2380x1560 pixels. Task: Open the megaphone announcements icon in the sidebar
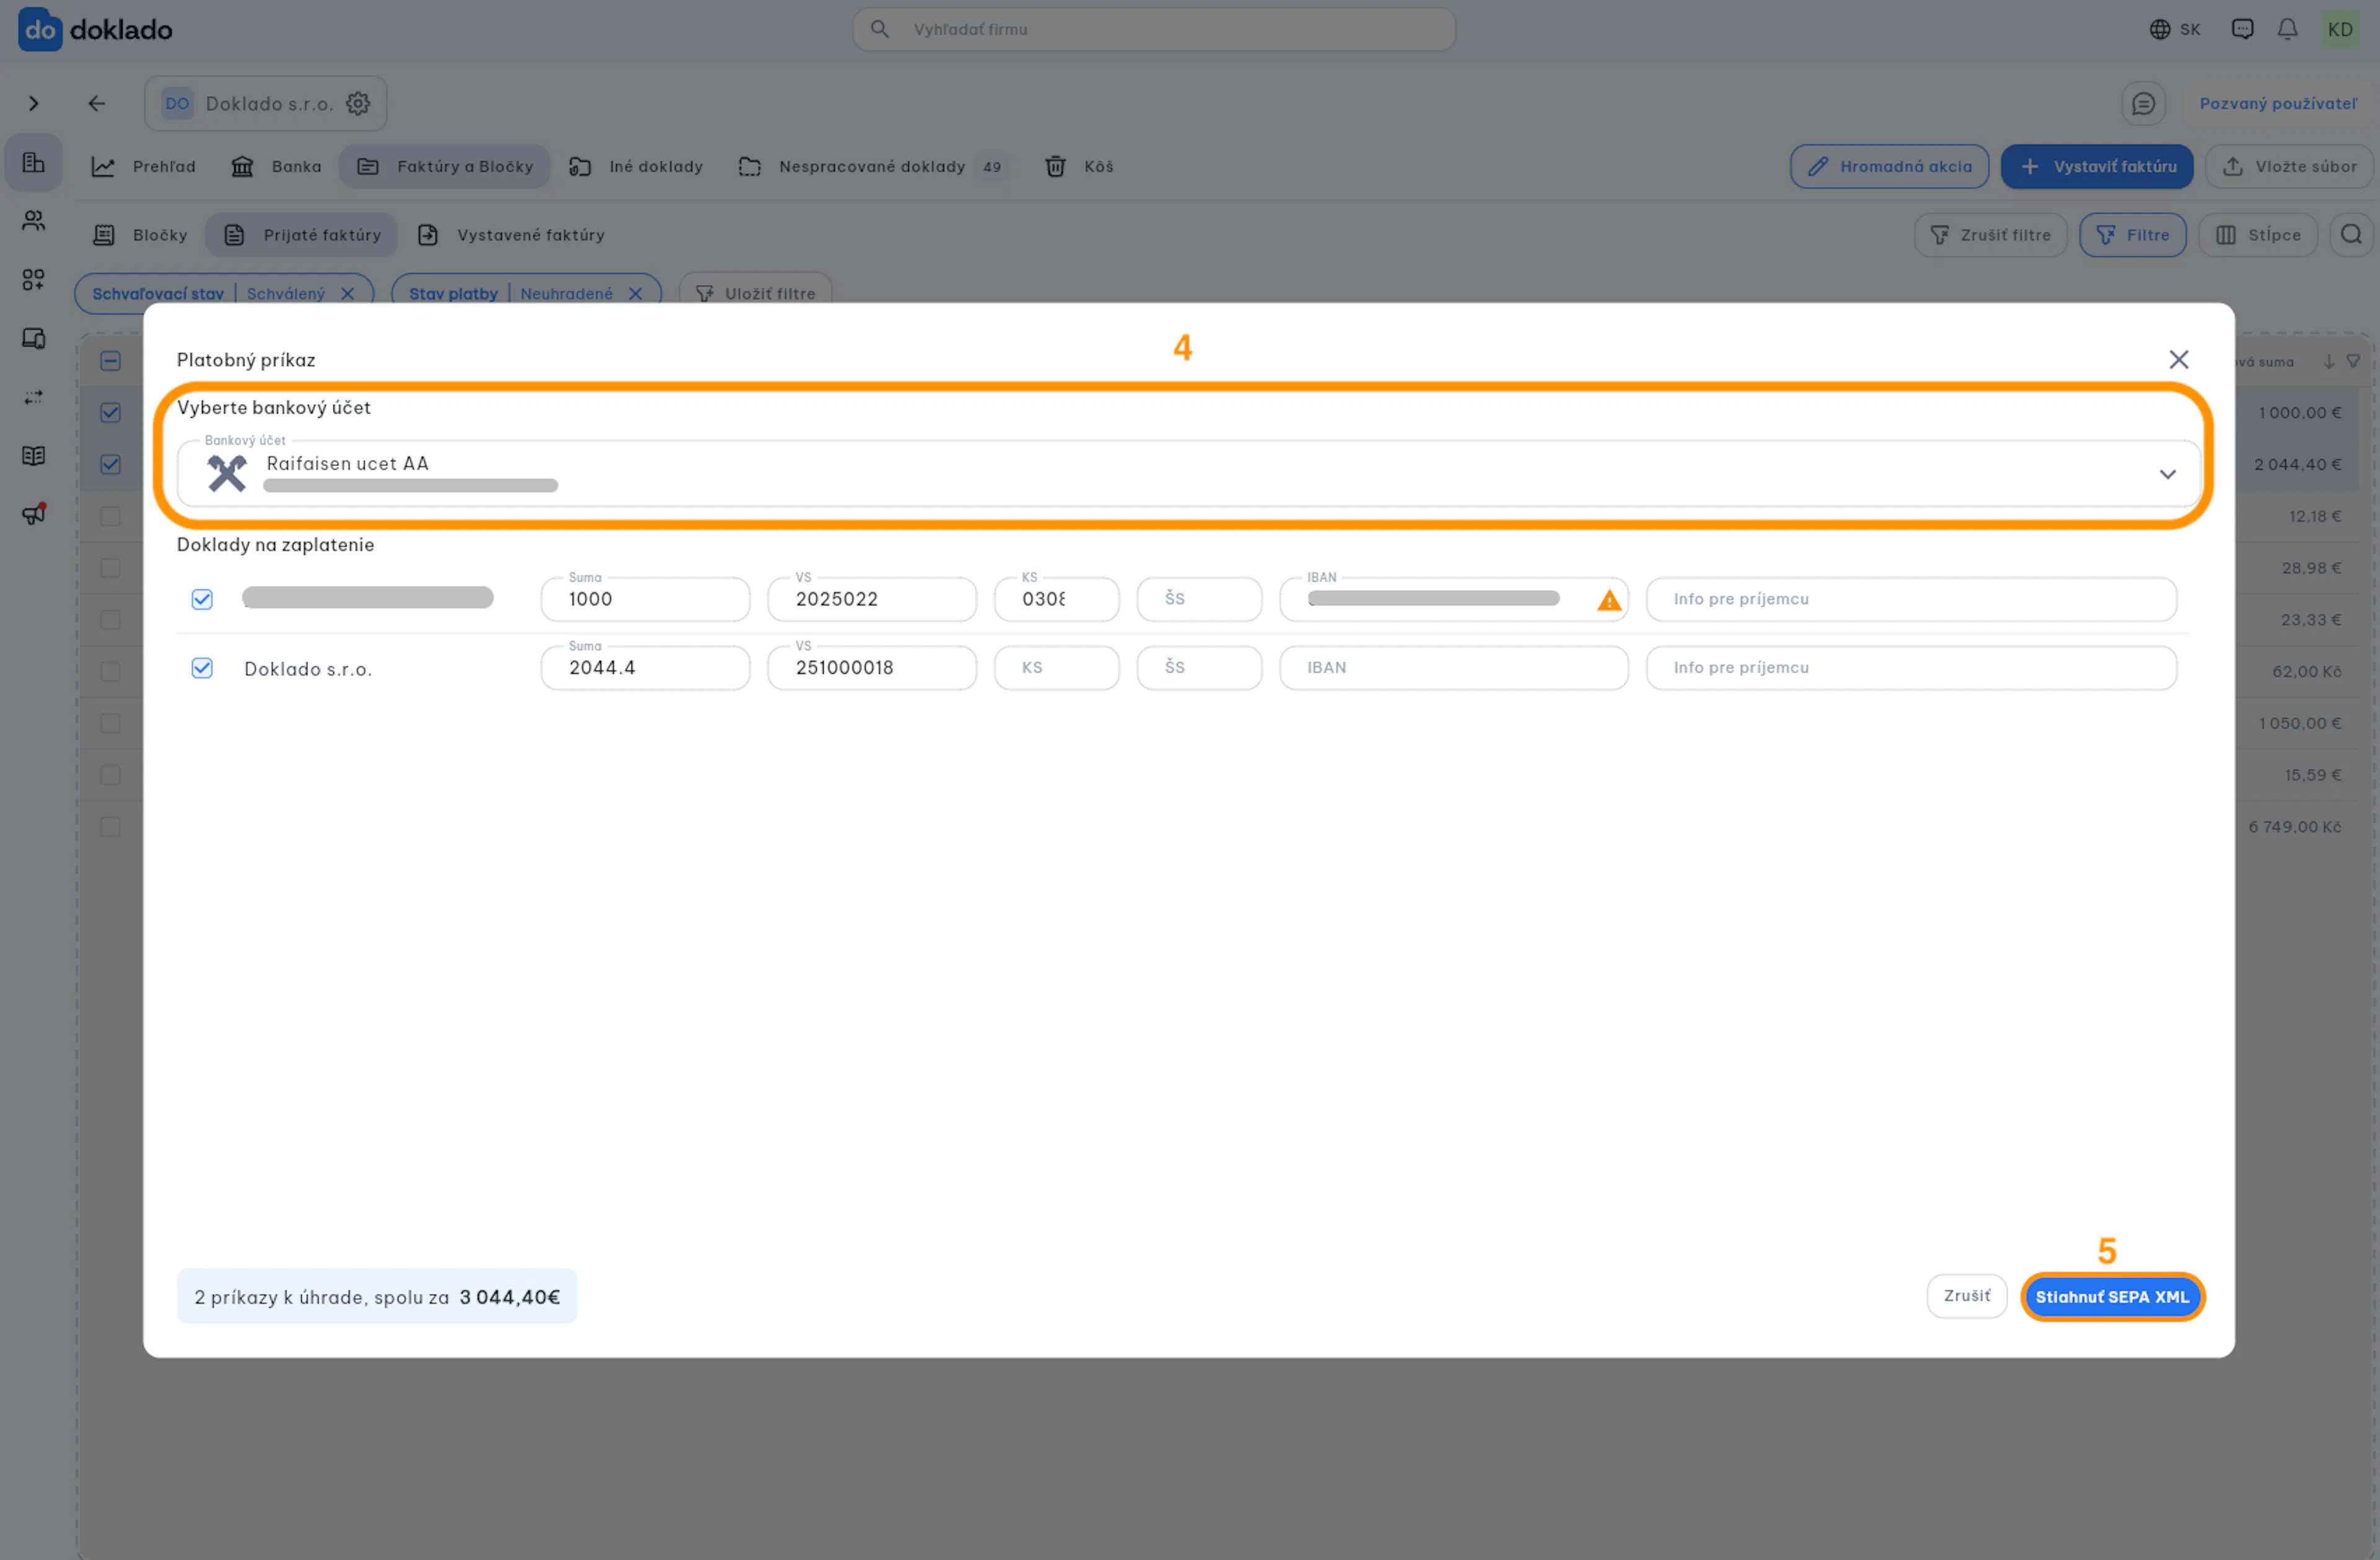33,514
